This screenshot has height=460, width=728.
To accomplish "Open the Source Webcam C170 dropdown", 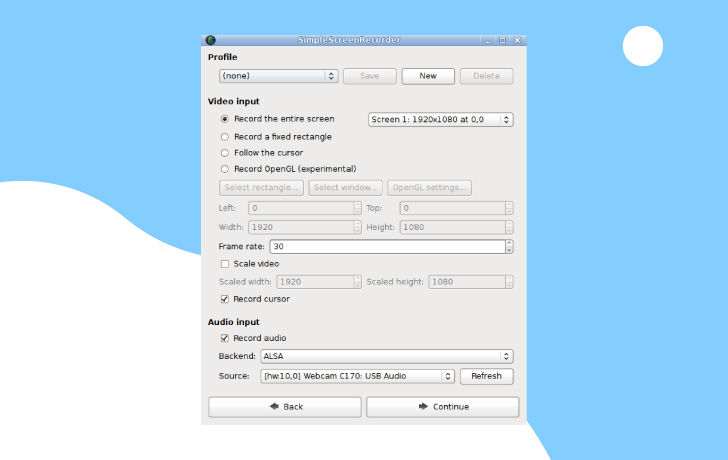I will [x=358, y=376].
